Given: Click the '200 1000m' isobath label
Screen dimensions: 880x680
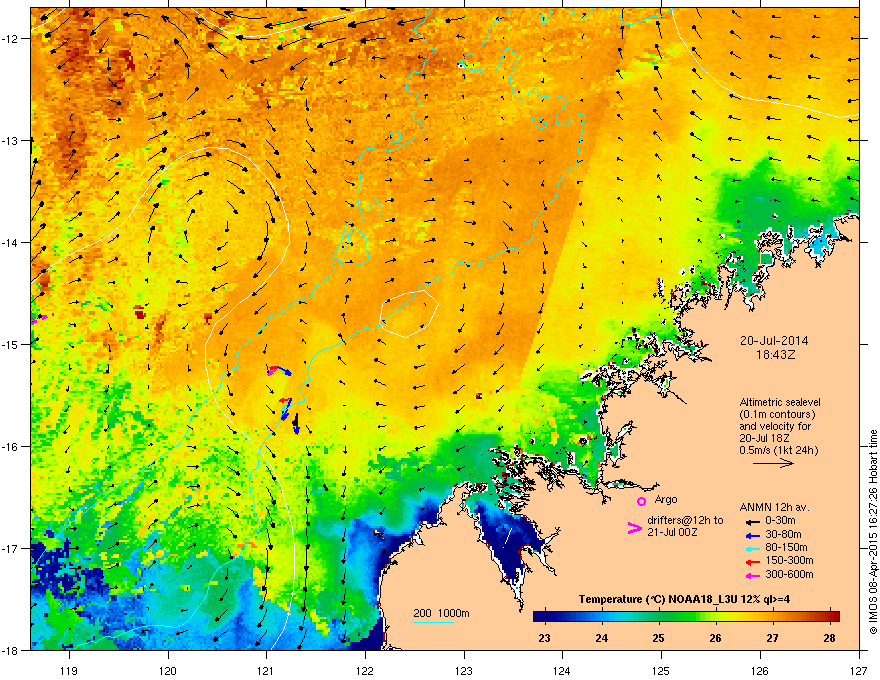Looking at the screenshot, I should click(441, 613).
